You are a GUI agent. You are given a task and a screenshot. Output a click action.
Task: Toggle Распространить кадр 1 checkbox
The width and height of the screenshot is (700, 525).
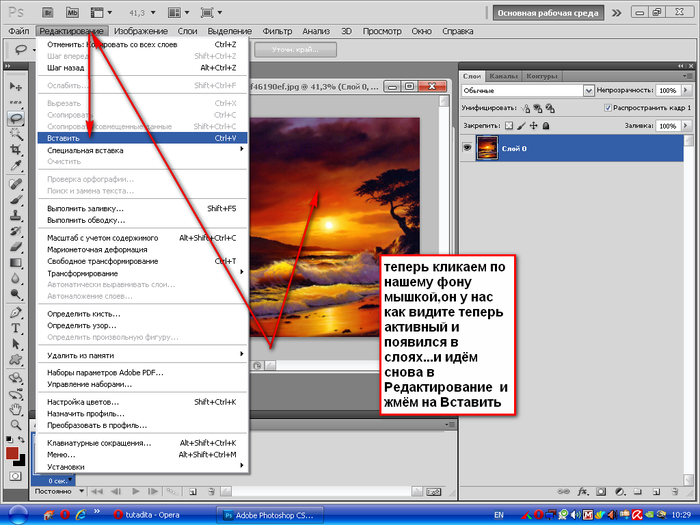point(608,108)
